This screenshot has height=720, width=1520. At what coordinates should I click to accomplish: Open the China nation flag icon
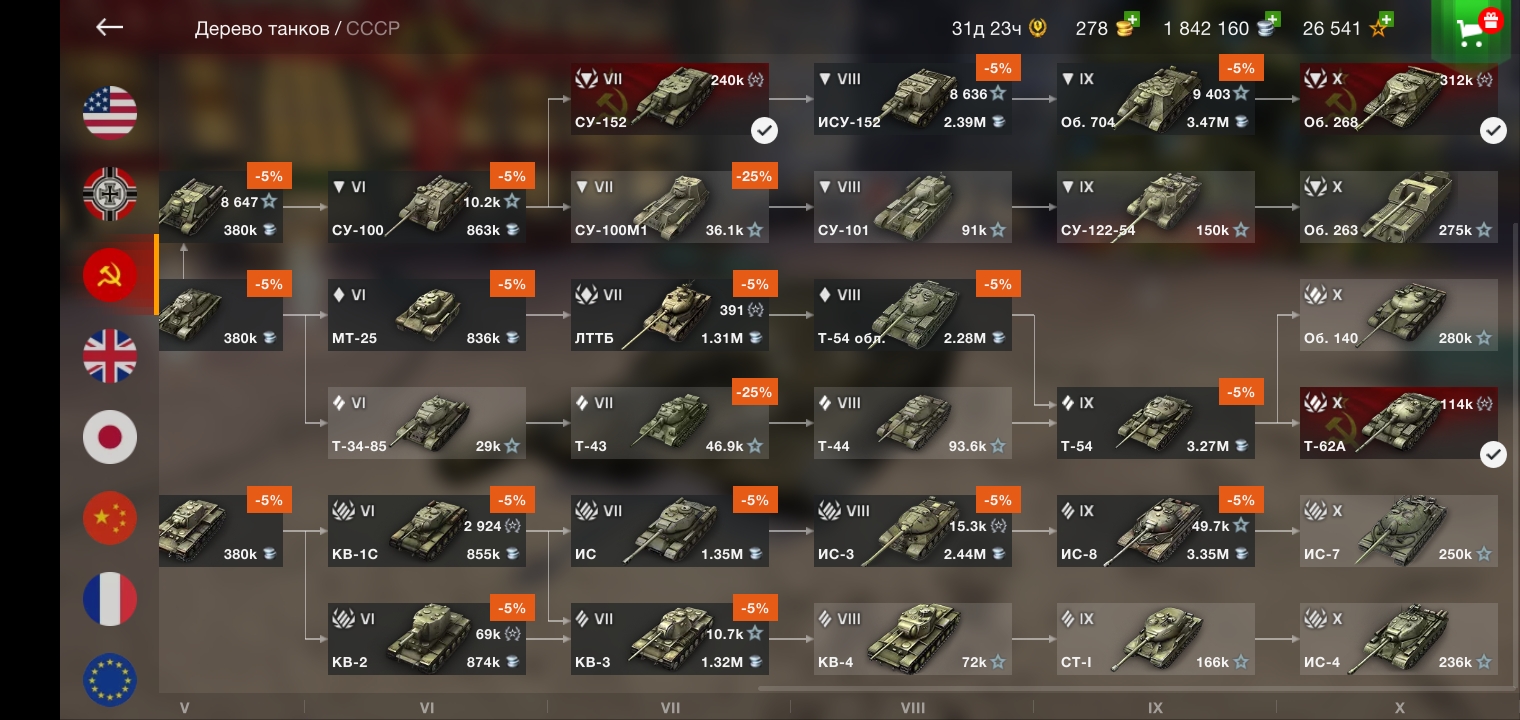(110, 518)
